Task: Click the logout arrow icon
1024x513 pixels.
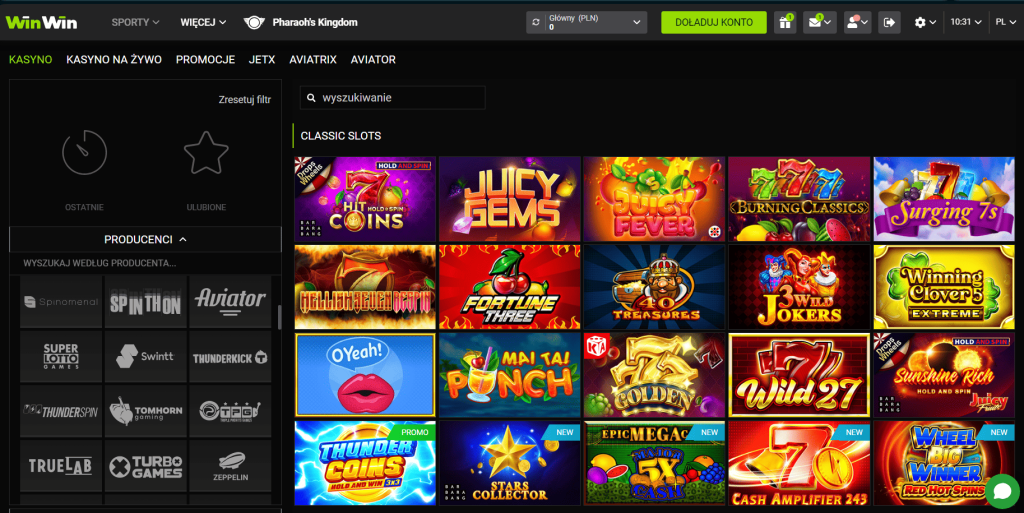Action: point(889,22)
